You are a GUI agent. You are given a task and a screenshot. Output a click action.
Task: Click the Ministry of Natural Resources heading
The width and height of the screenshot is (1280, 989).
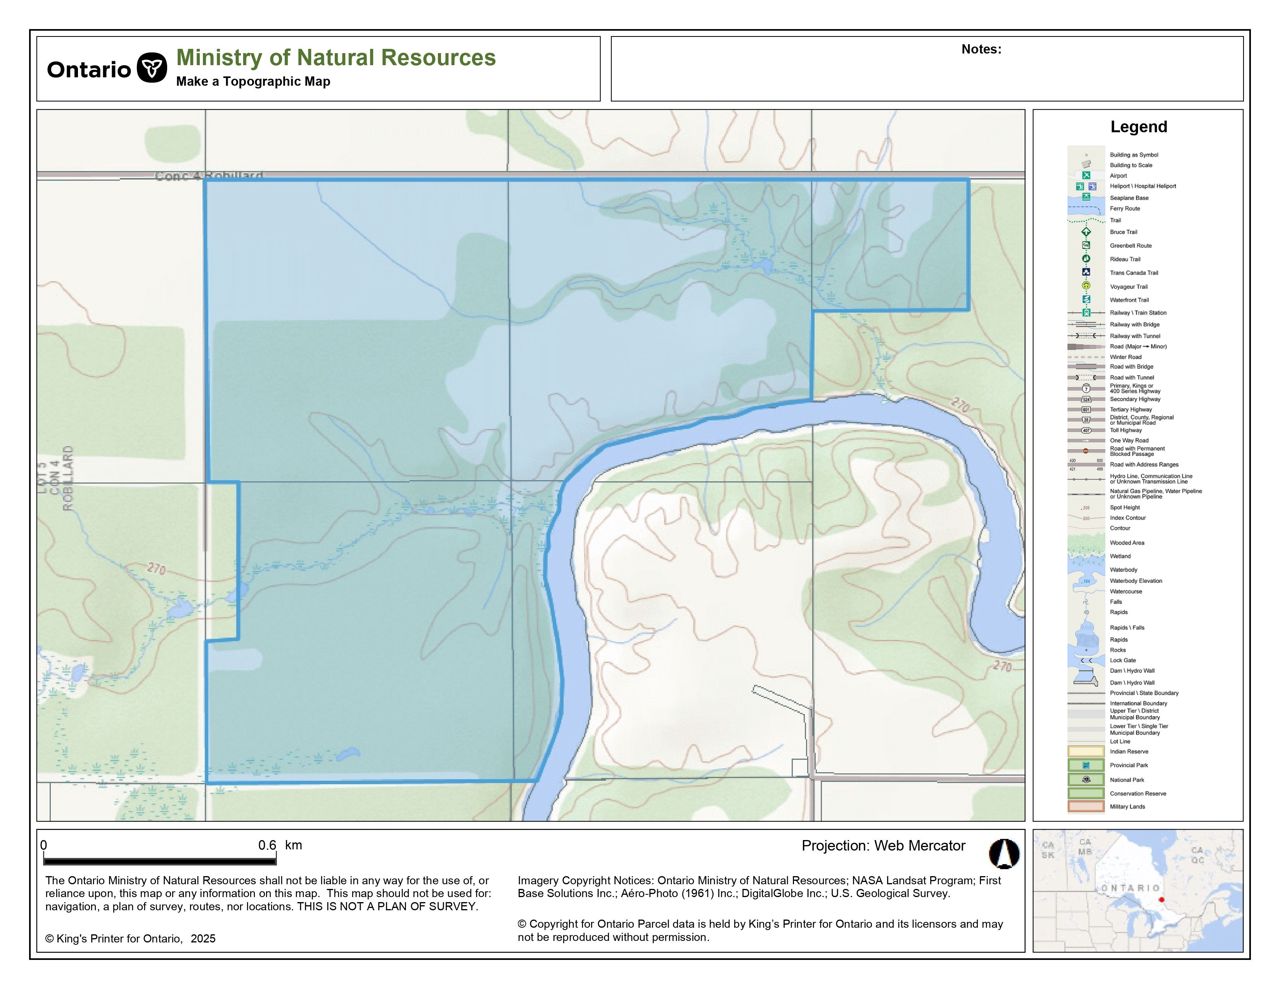pos(336,58)
